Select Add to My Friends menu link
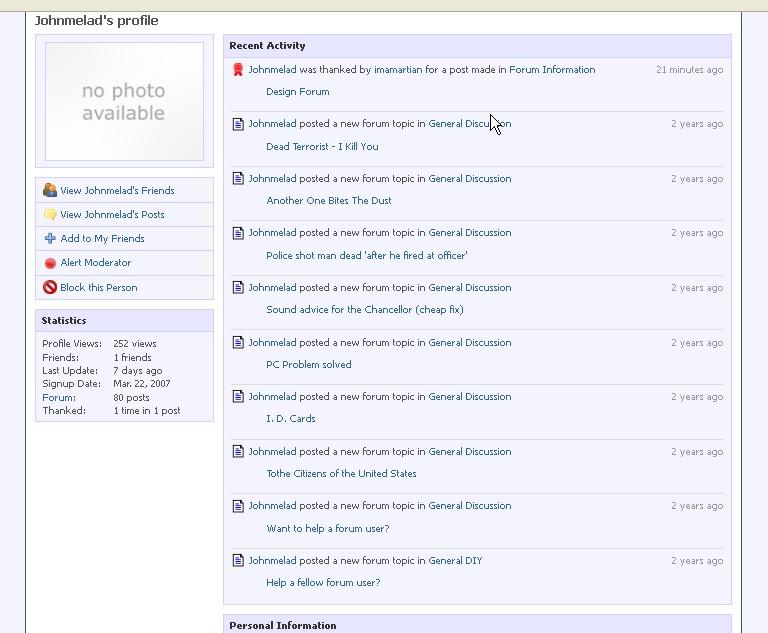The height and width of the screenshot is (633, 768). (102, 238)
